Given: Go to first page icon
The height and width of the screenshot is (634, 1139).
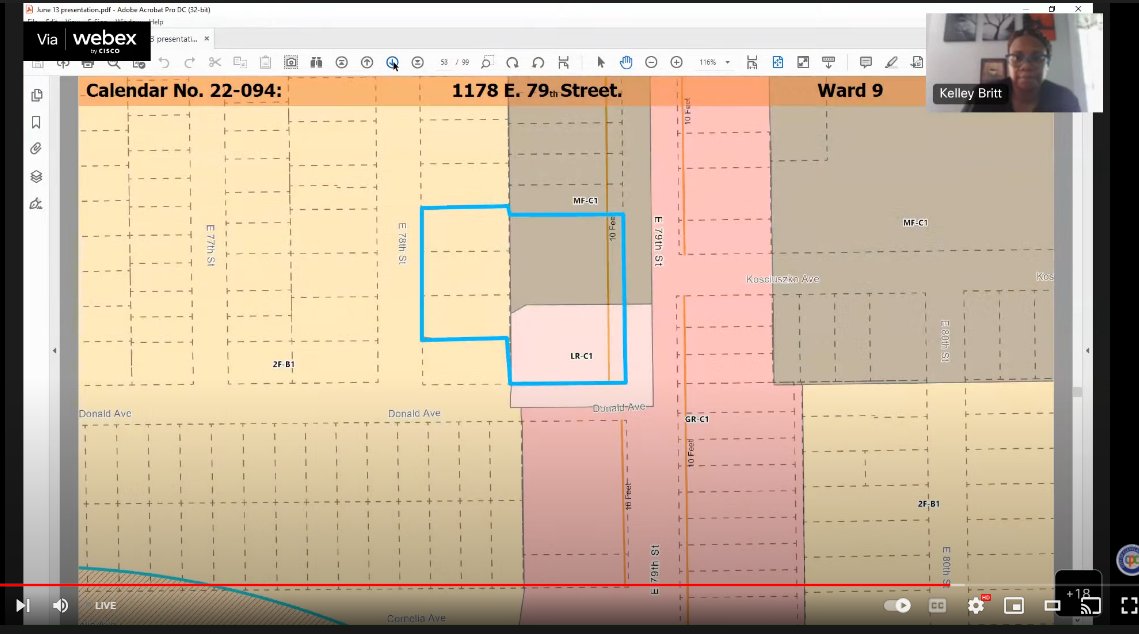Looking at the screenshot, I should click(x=341, y=62).
